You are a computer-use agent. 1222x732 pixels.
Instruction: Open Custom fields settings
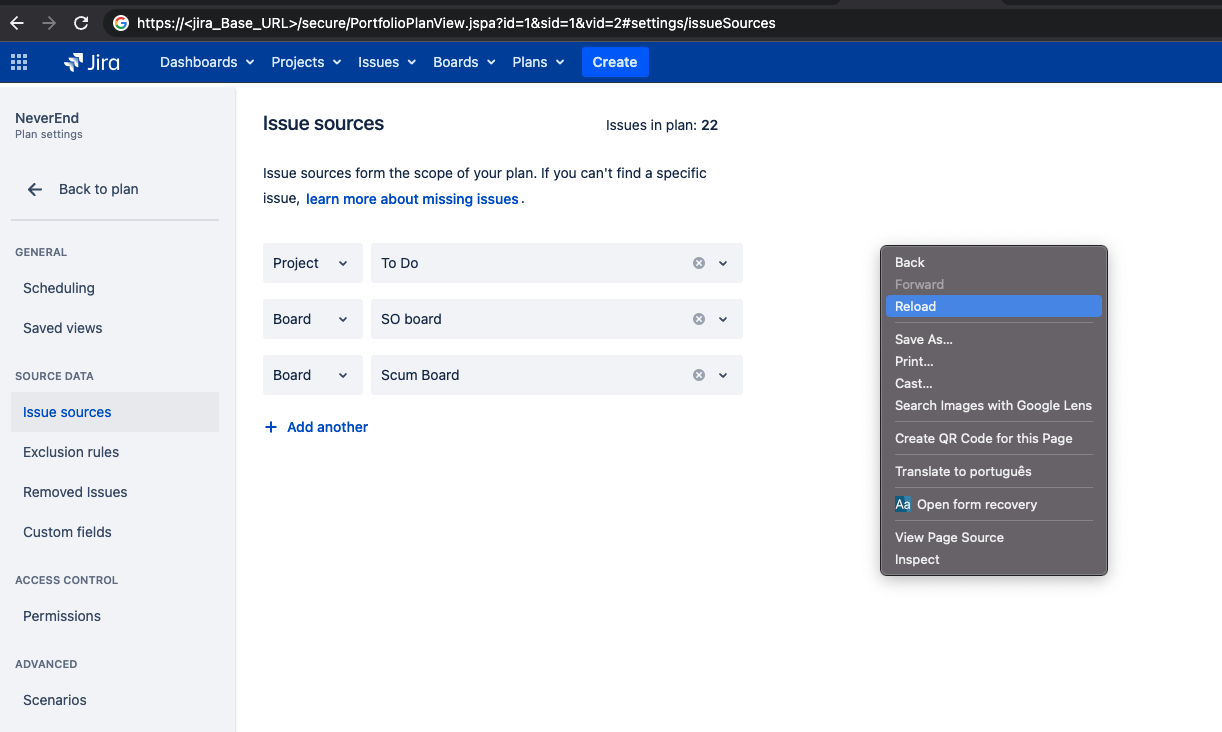115,532
